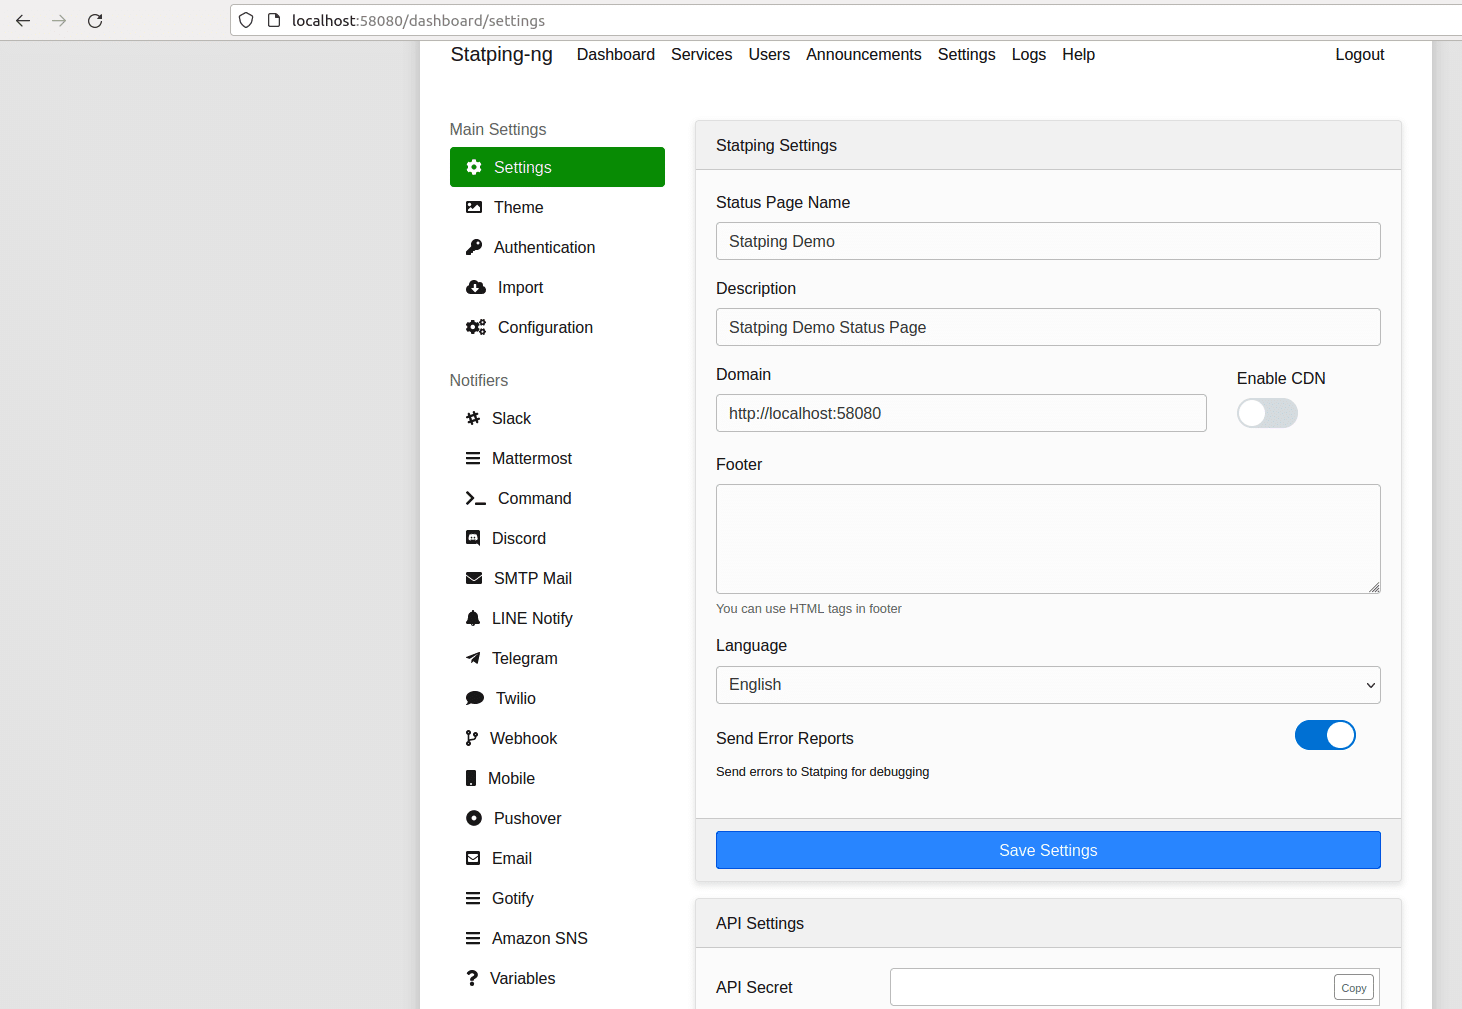Image resolution: width=1462 pixels, height=1009 pixels.
Task: Open the Language dropdown
Action: (x=1047, y=685)
